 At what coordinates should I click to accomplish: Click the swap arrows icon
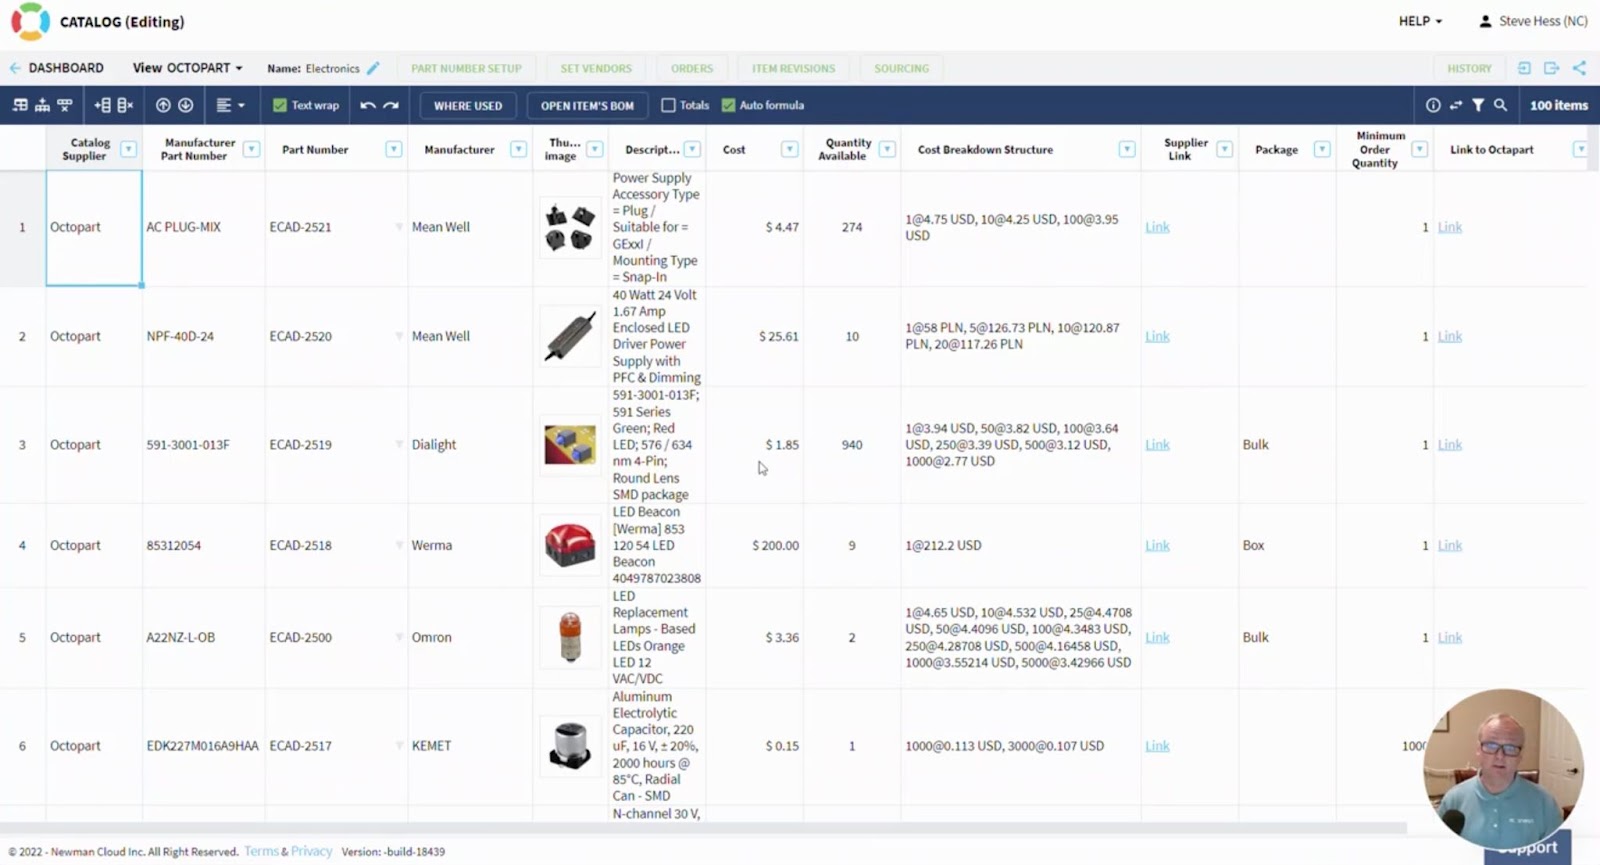(x=1456, y=105)
